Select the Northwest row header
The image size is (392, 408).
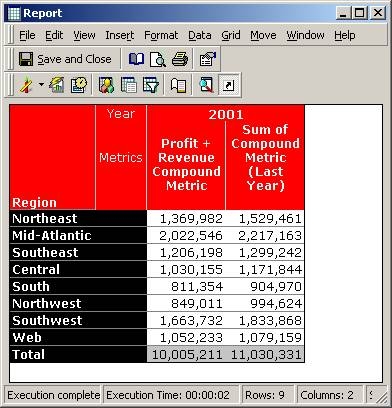(x=78, y=303)
